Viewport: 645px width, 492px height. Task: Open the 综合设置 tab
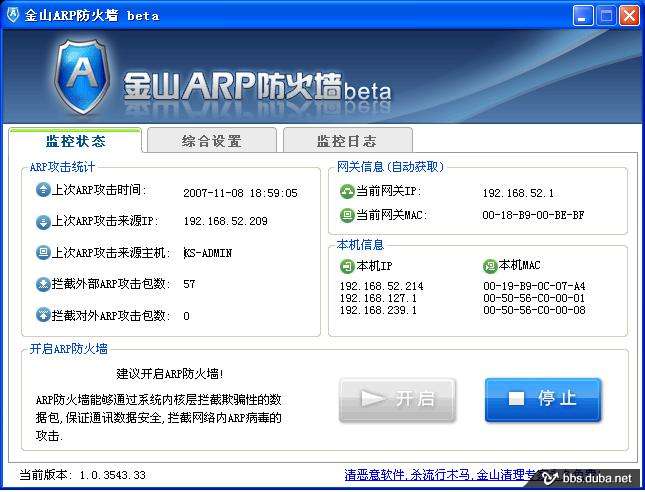tap(212, 140)
